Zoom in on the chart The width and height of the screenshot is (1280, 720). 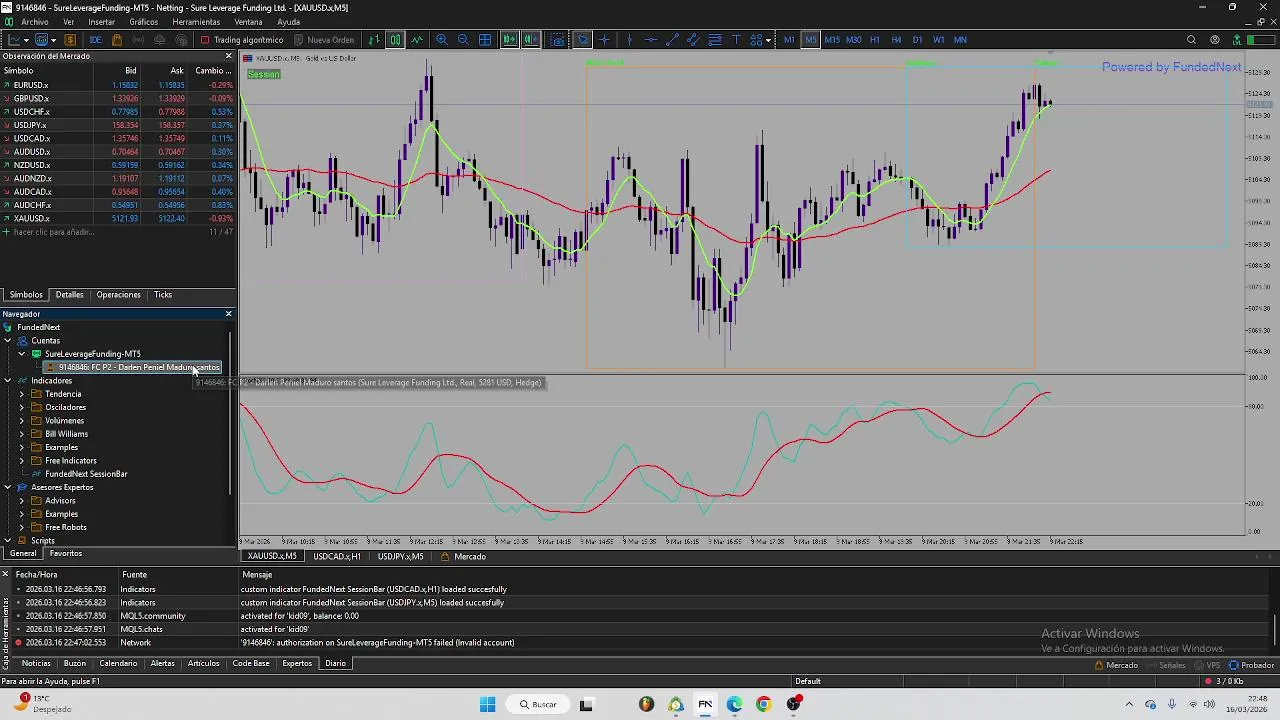(x=442, y=40)
